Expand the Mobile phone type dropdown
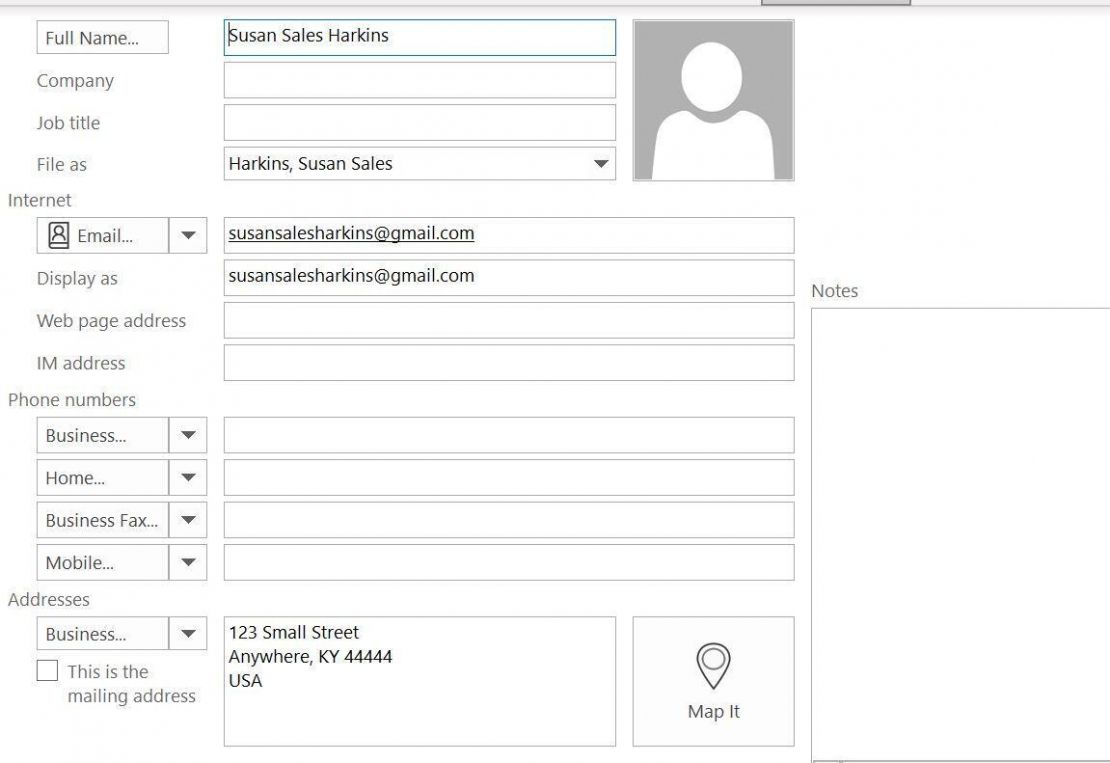This screenshot has width=1110, height=763. point(189,562)
